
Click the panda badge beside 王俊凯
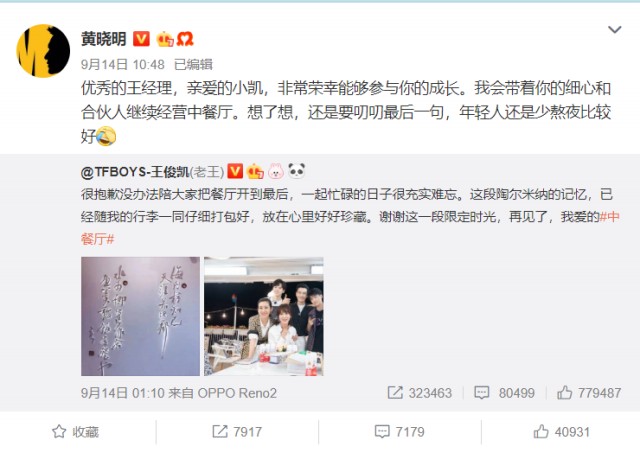296,171
